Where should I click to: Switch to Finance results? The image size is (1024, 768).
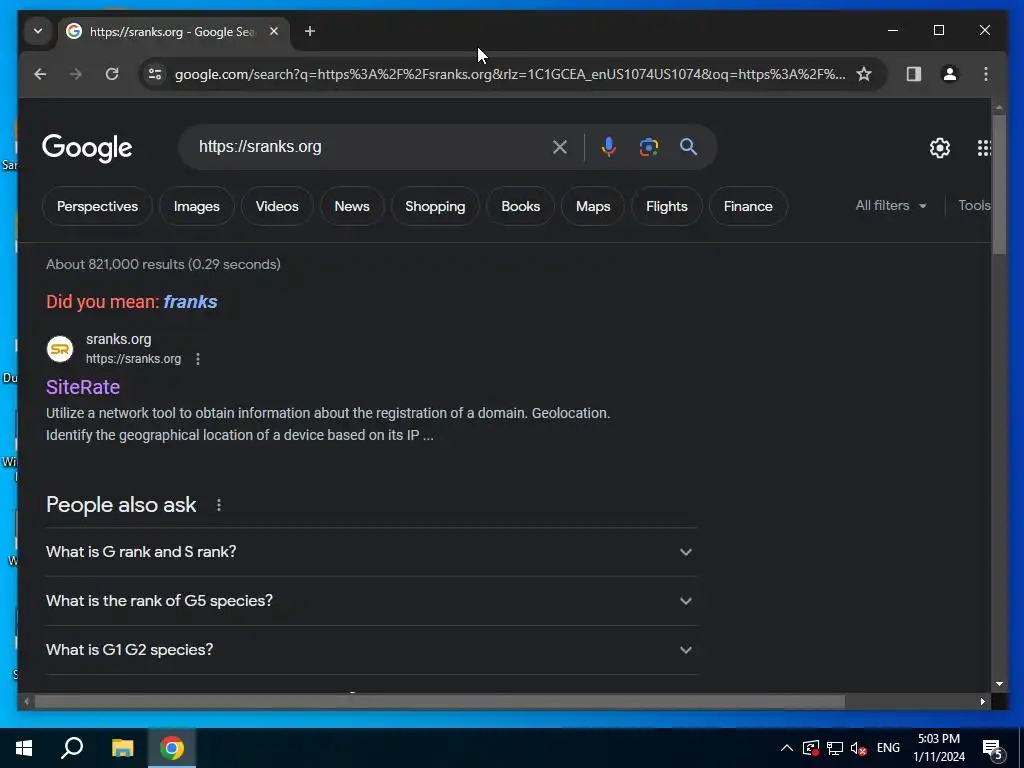(x=748, y=206)
